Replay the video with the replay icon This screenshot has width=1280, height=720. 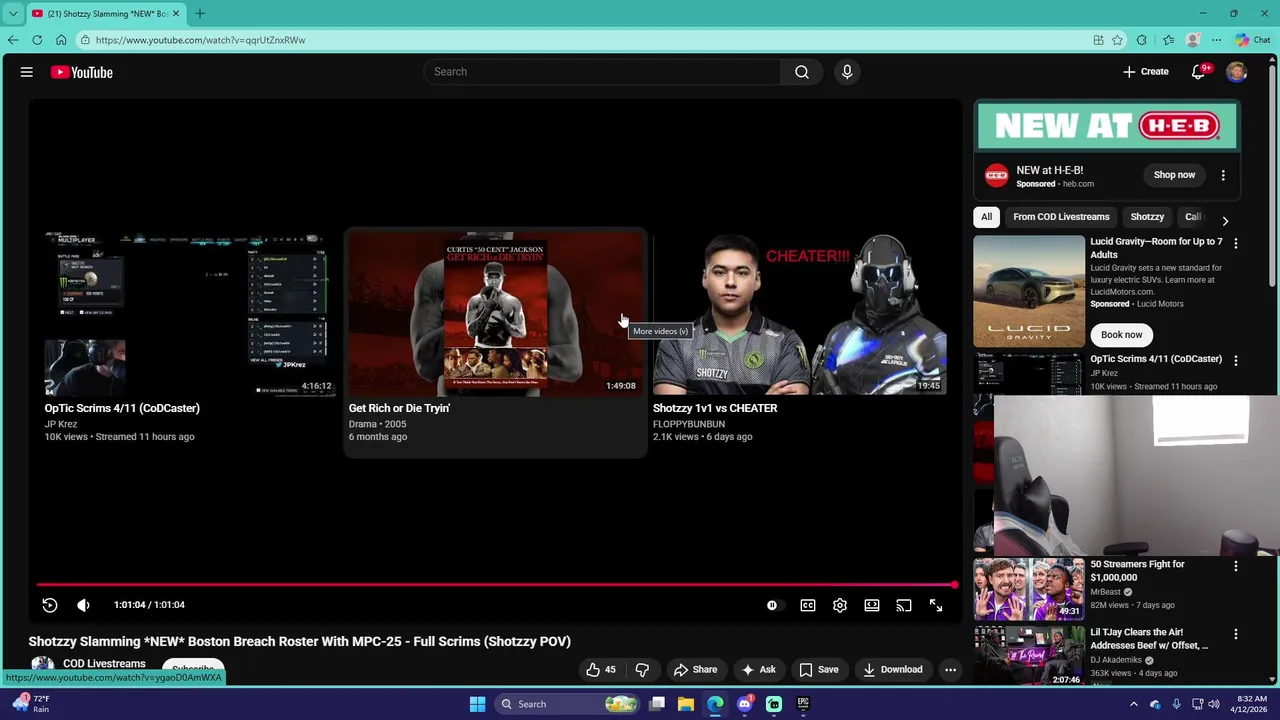click(50, 605)
